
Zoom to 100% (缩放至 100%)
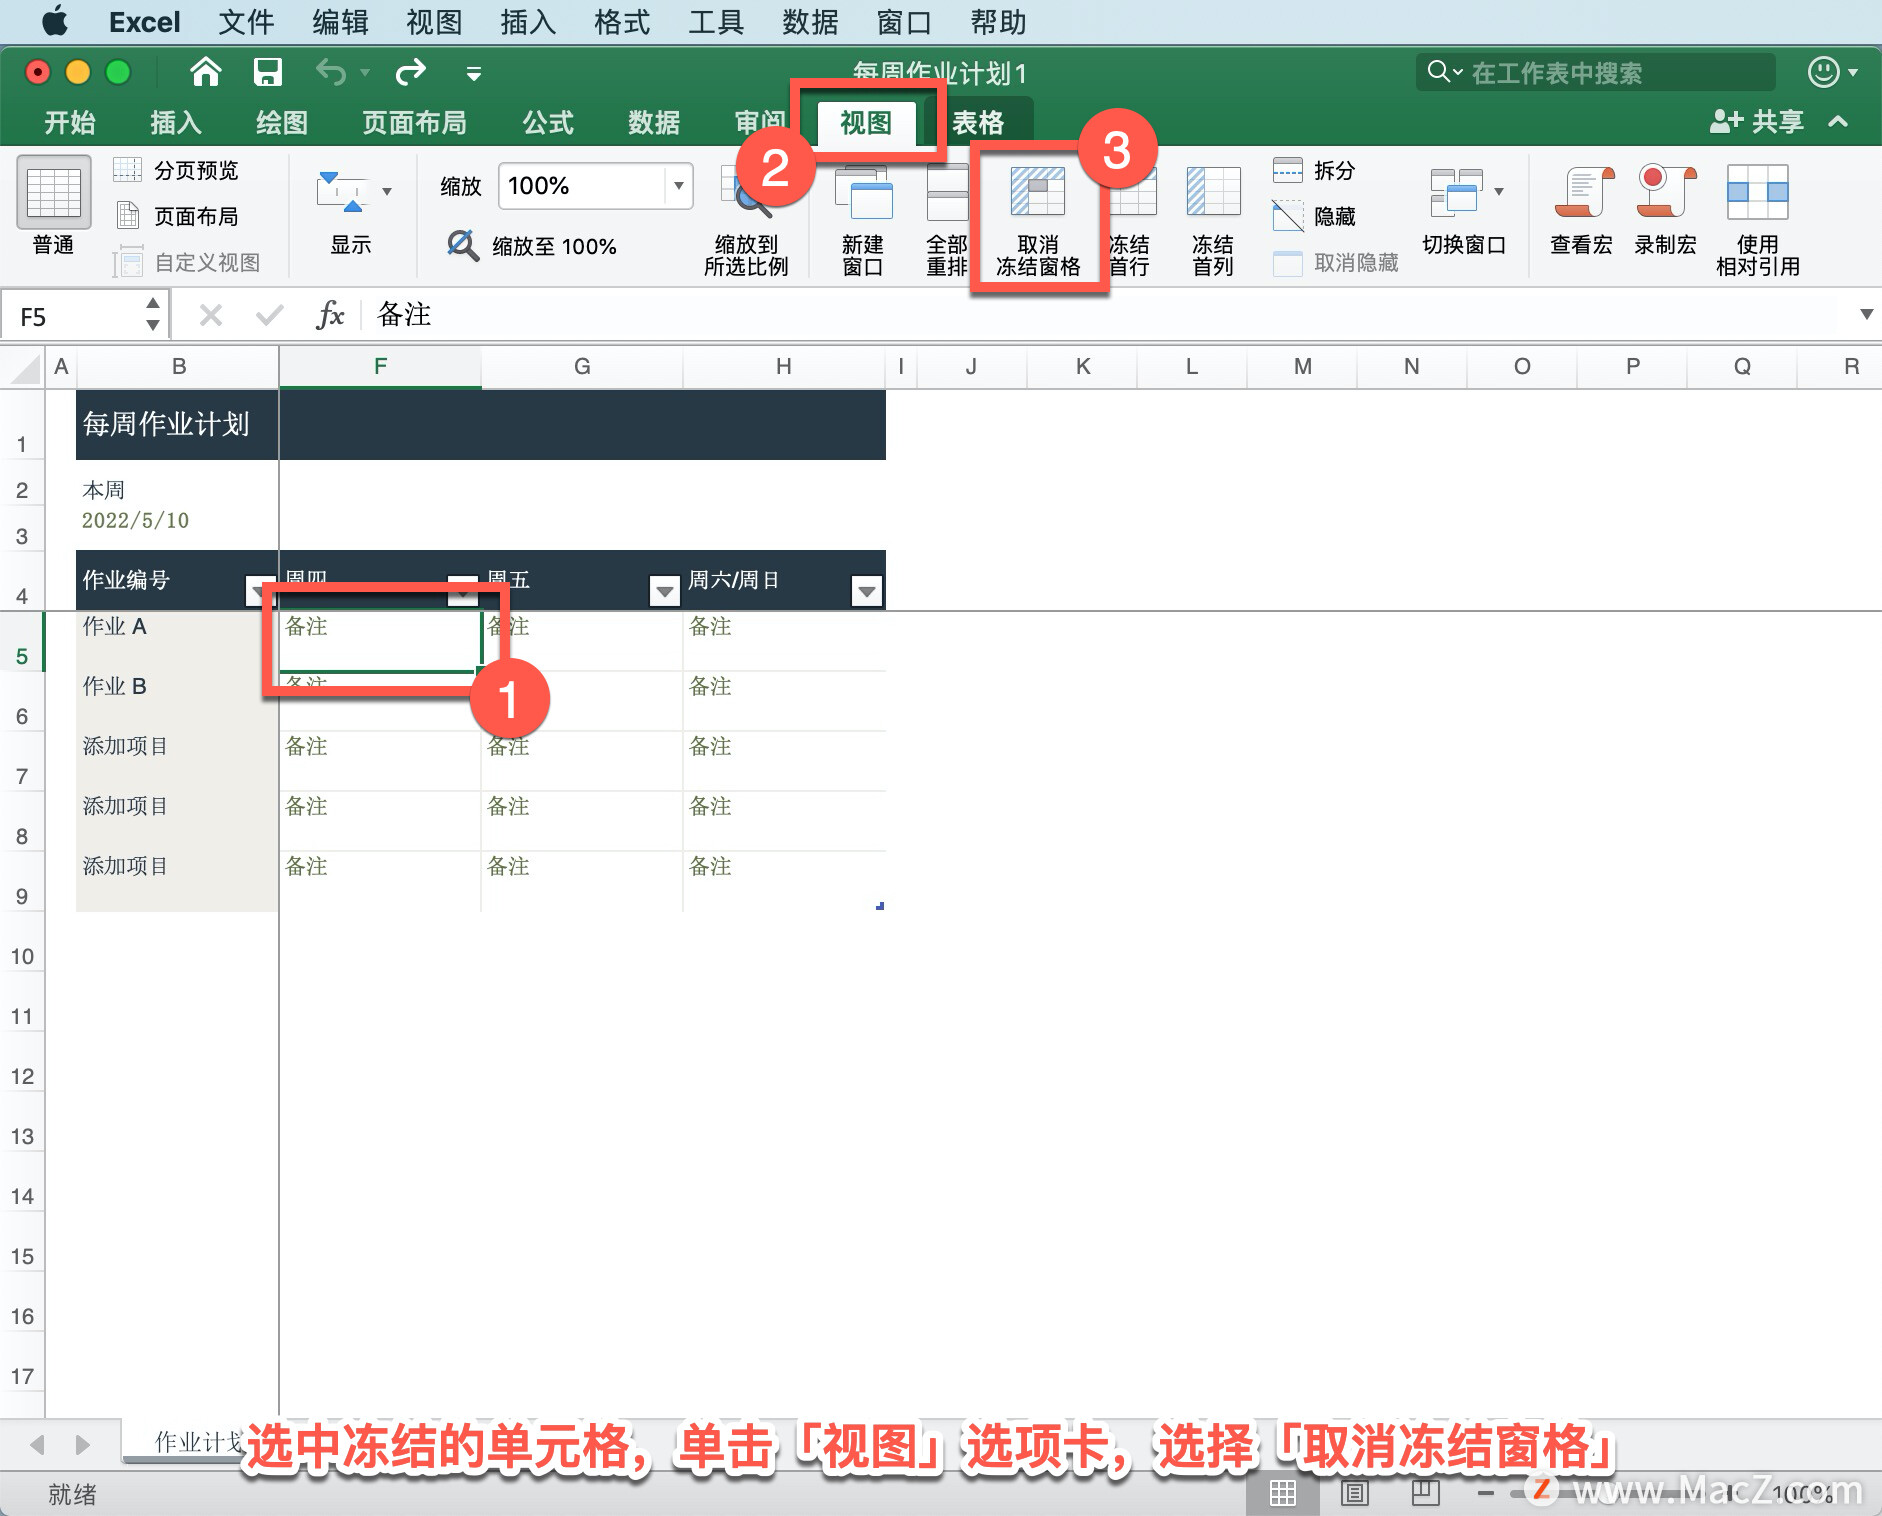pyautogui.click(x=532, y=246)
